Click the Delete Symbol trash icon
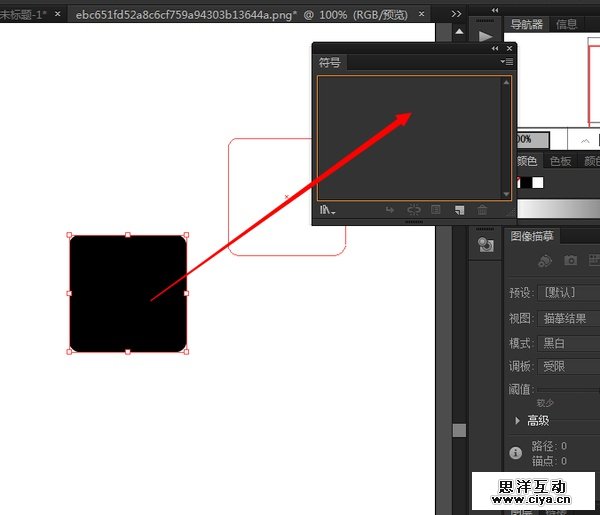This screenshot has width=600, height=515. click(x=482, y=210)
